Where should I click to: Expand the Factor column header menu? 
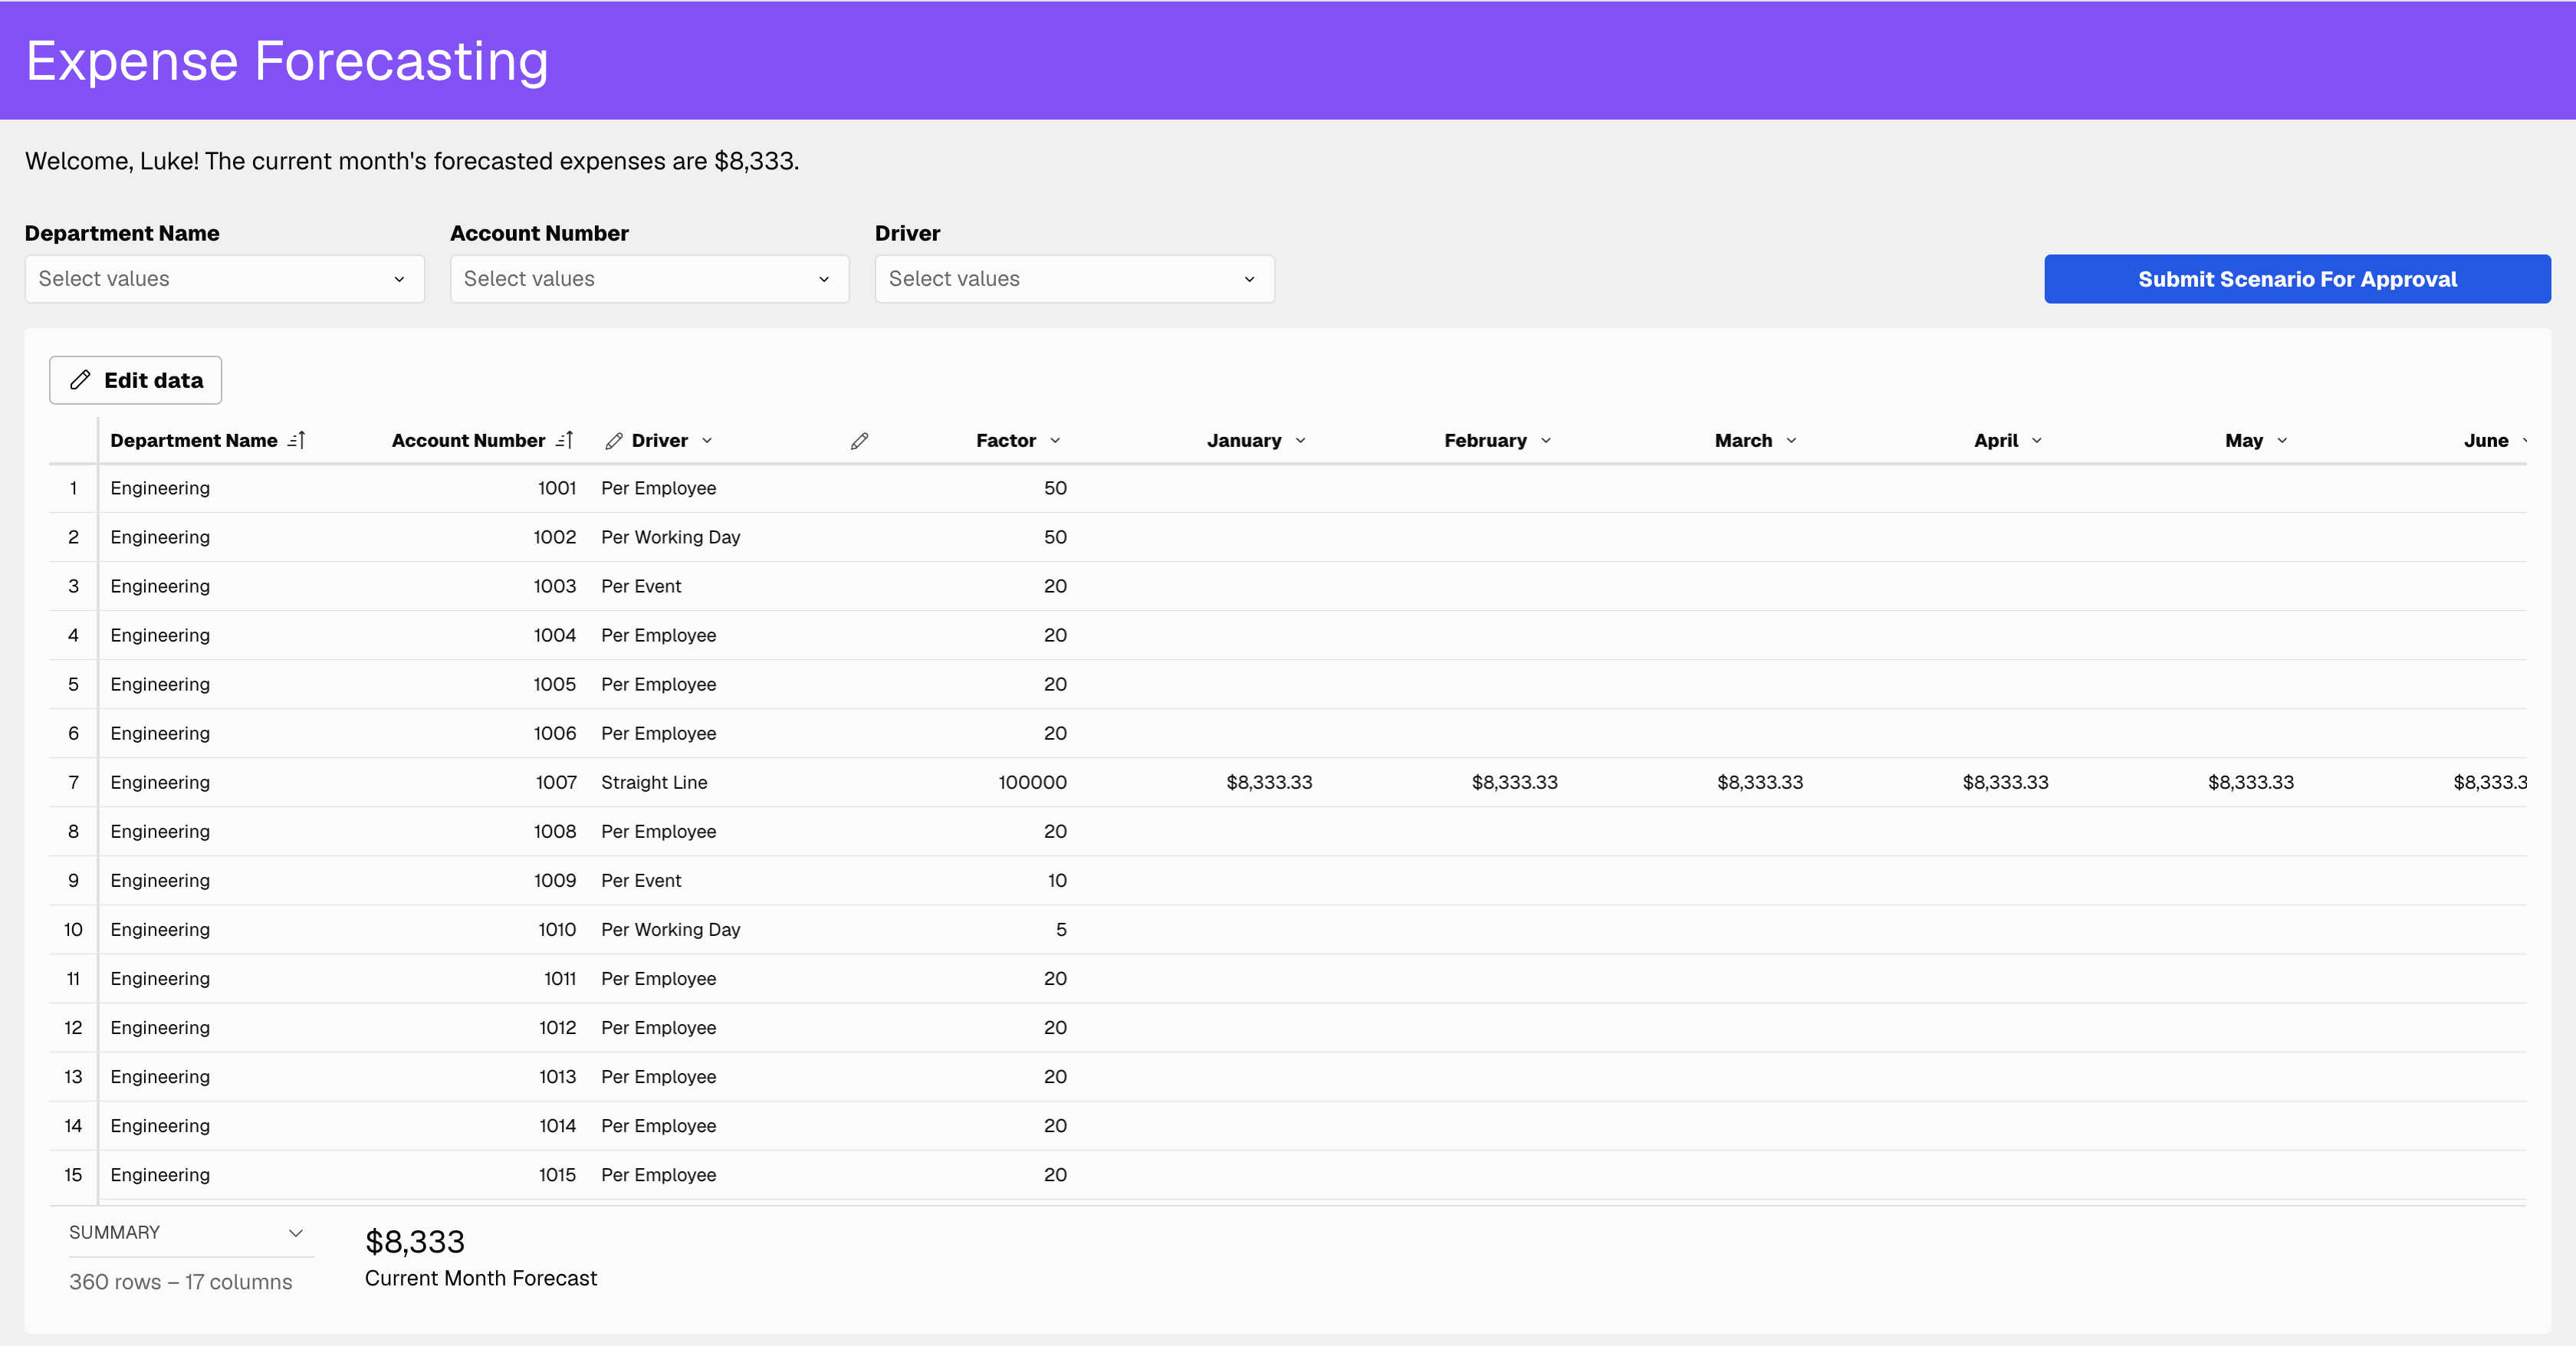(x=1056, y=440)
